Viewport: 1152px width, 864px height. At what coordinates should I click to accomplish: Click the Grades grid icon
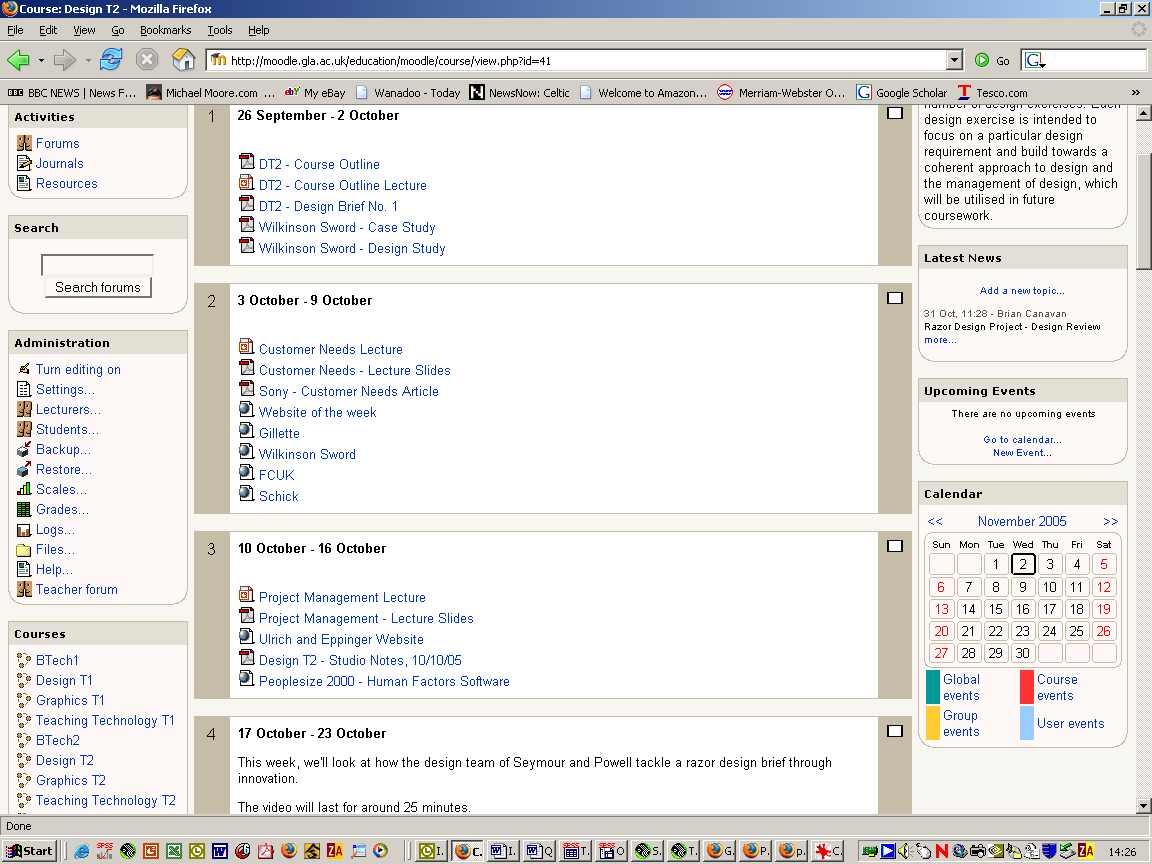click(24, 509)
